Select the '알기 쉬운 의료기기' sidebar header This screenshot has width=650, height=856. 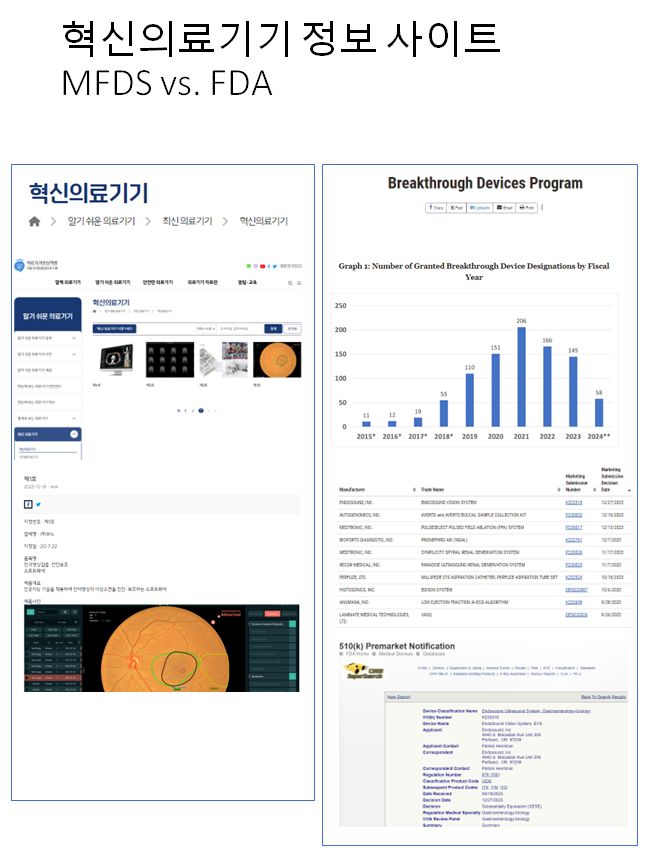pyautogui.click(x=47, y=316)
